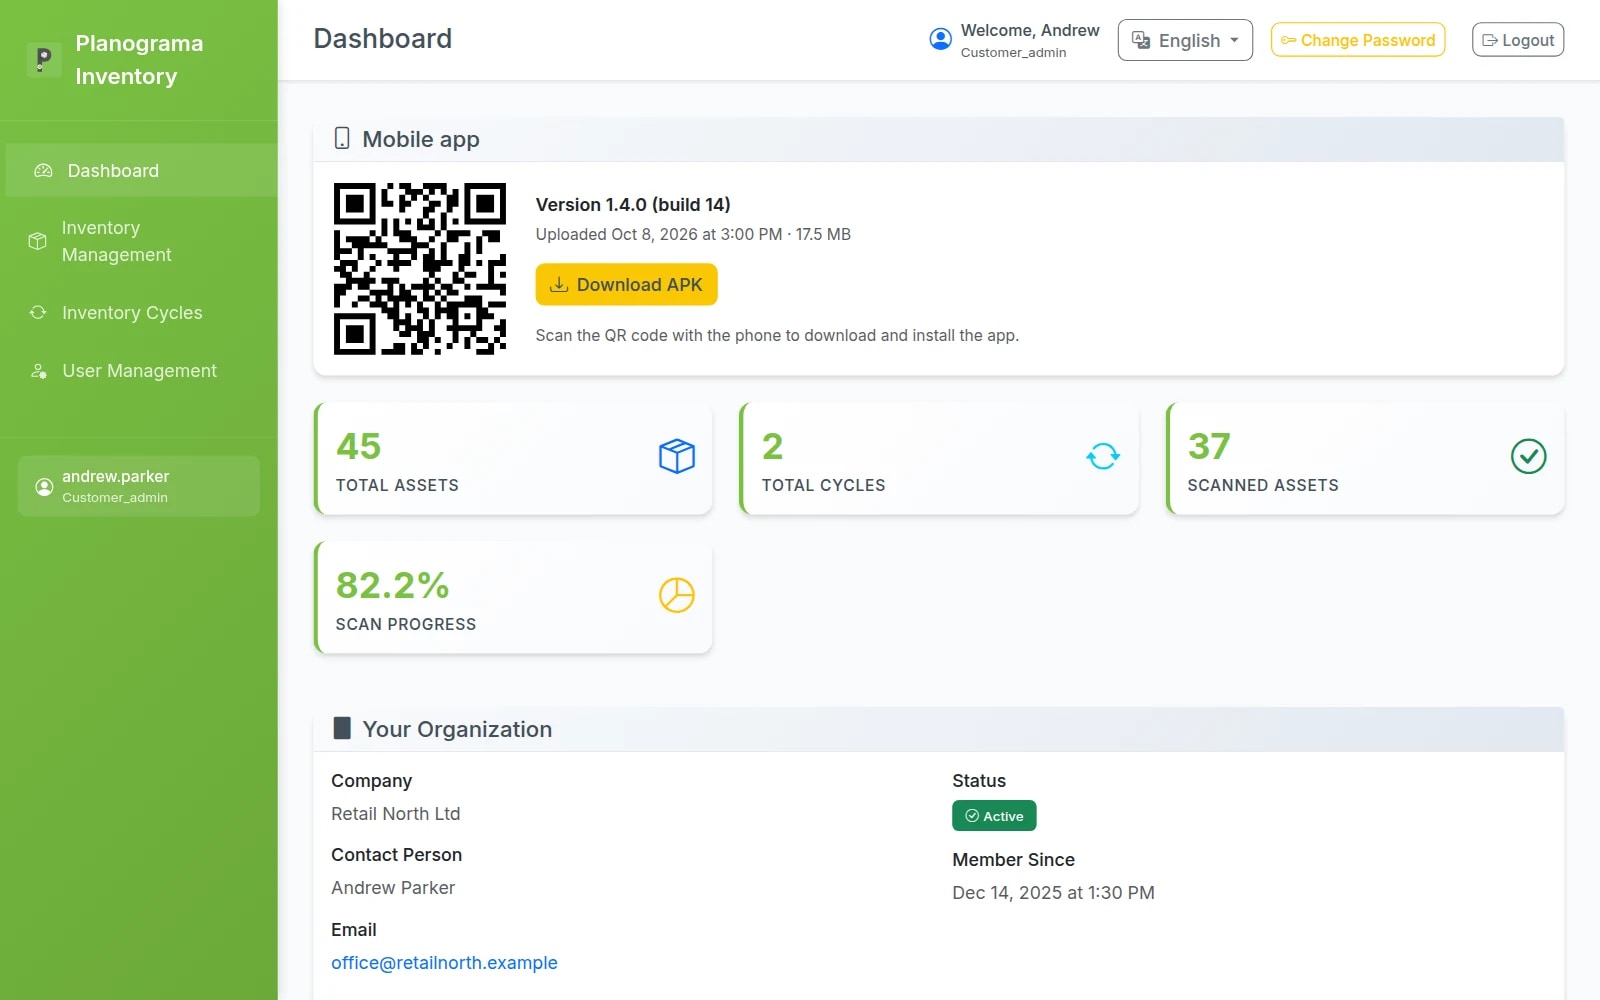The height and width of the screenshot is (1000, 1600).
Task: Click the Welcome, Andrew header text
Action: [1030, 30]
